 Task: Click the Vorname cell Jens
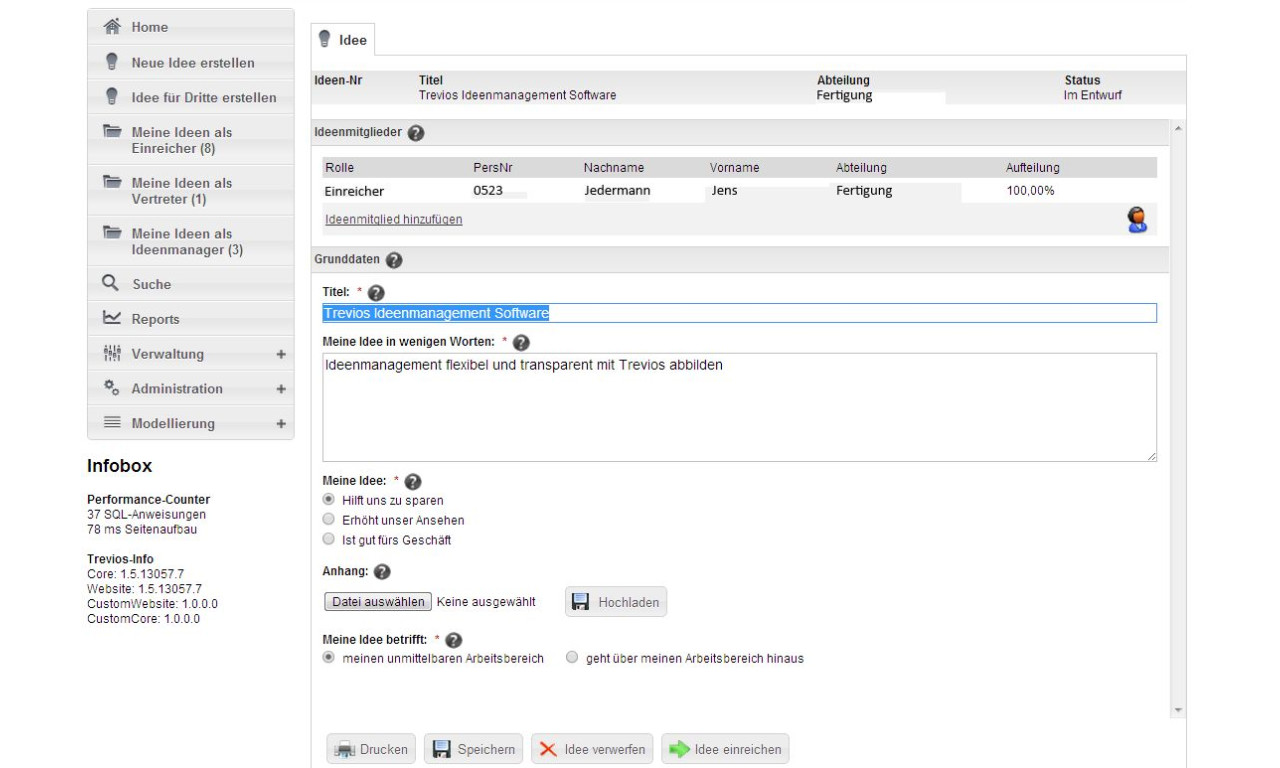point(724,190)
